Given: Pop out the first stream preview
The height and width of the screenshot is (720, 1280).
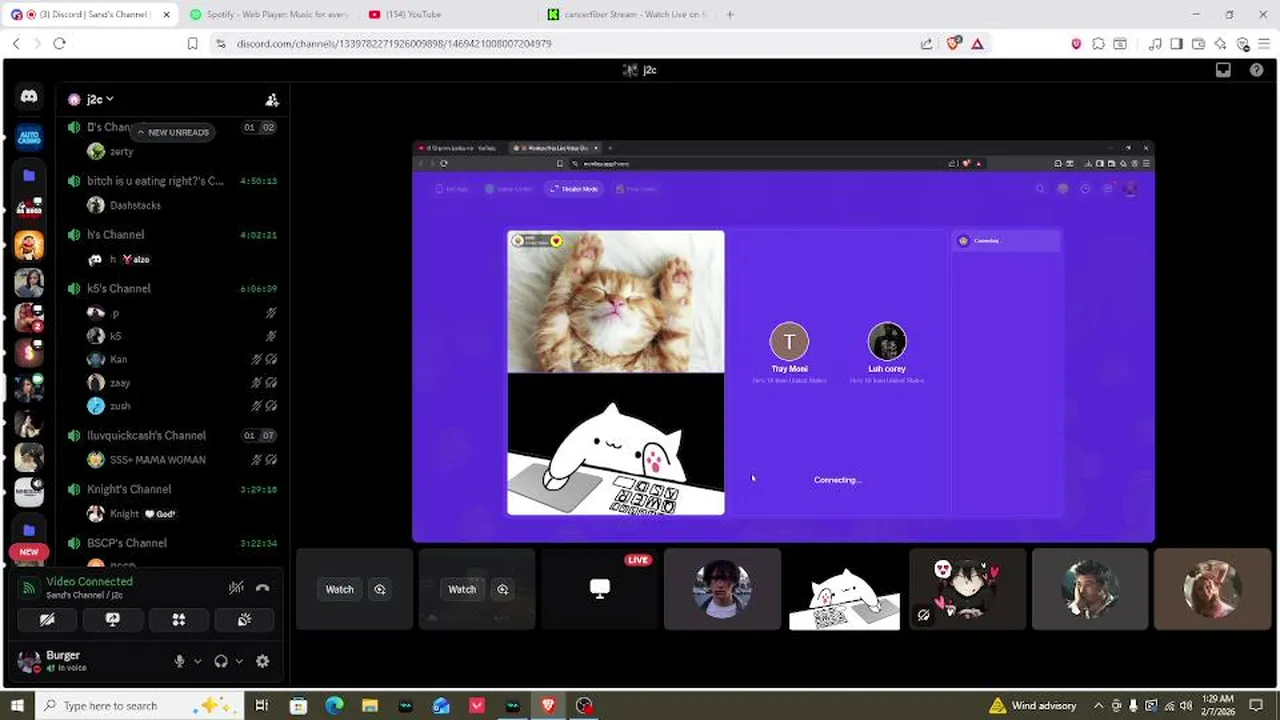Looking at the screenshot, I should (x=380, y=589).
